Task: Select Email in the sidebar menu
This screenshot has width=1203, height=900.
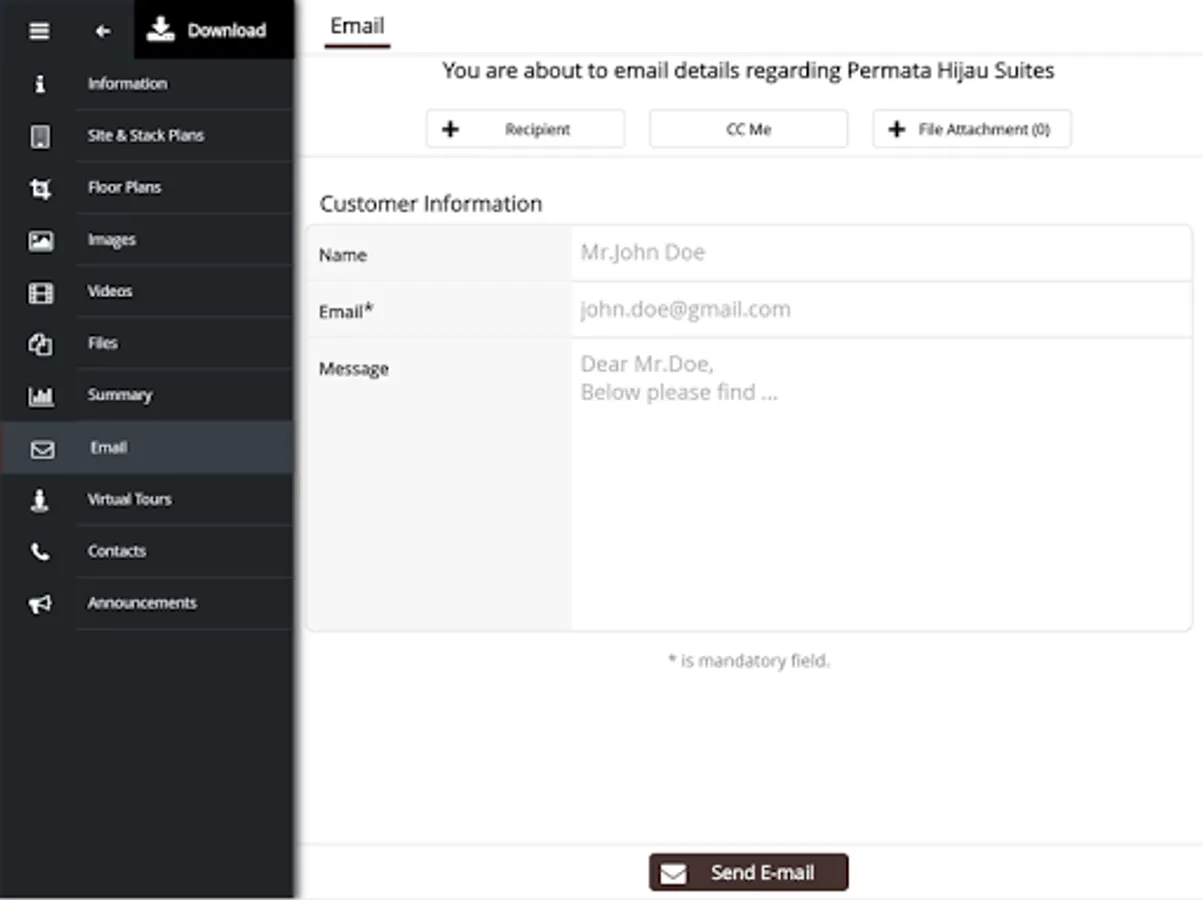Action: [x=108, y=448]
